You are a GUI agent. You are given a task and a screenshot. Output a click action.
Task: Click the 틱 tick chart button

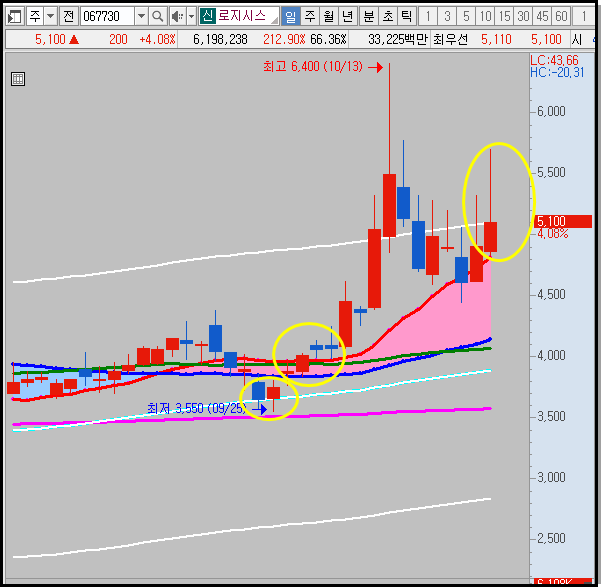tap(406, 16)
